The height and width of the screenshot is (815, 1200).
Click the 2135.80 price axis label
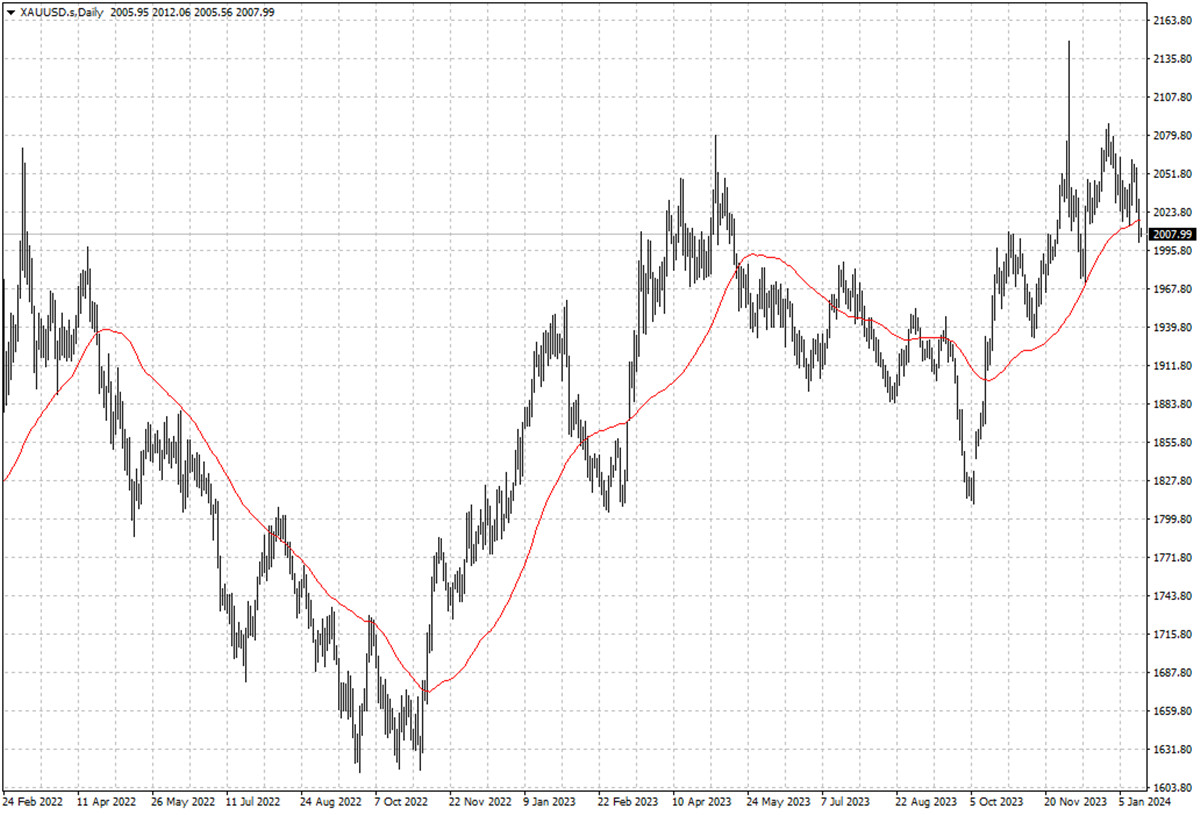(x=1171, y=60)
